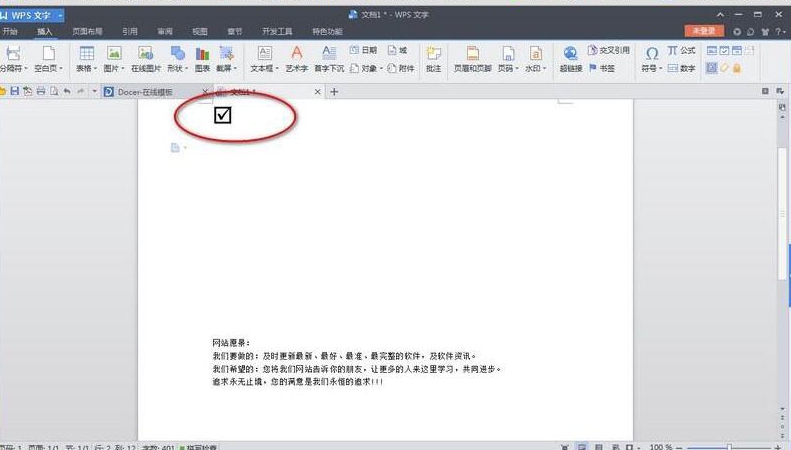791x450 pixels.
Task: Click the zoom slider handle in status bar
Action: tap(729, 447)
